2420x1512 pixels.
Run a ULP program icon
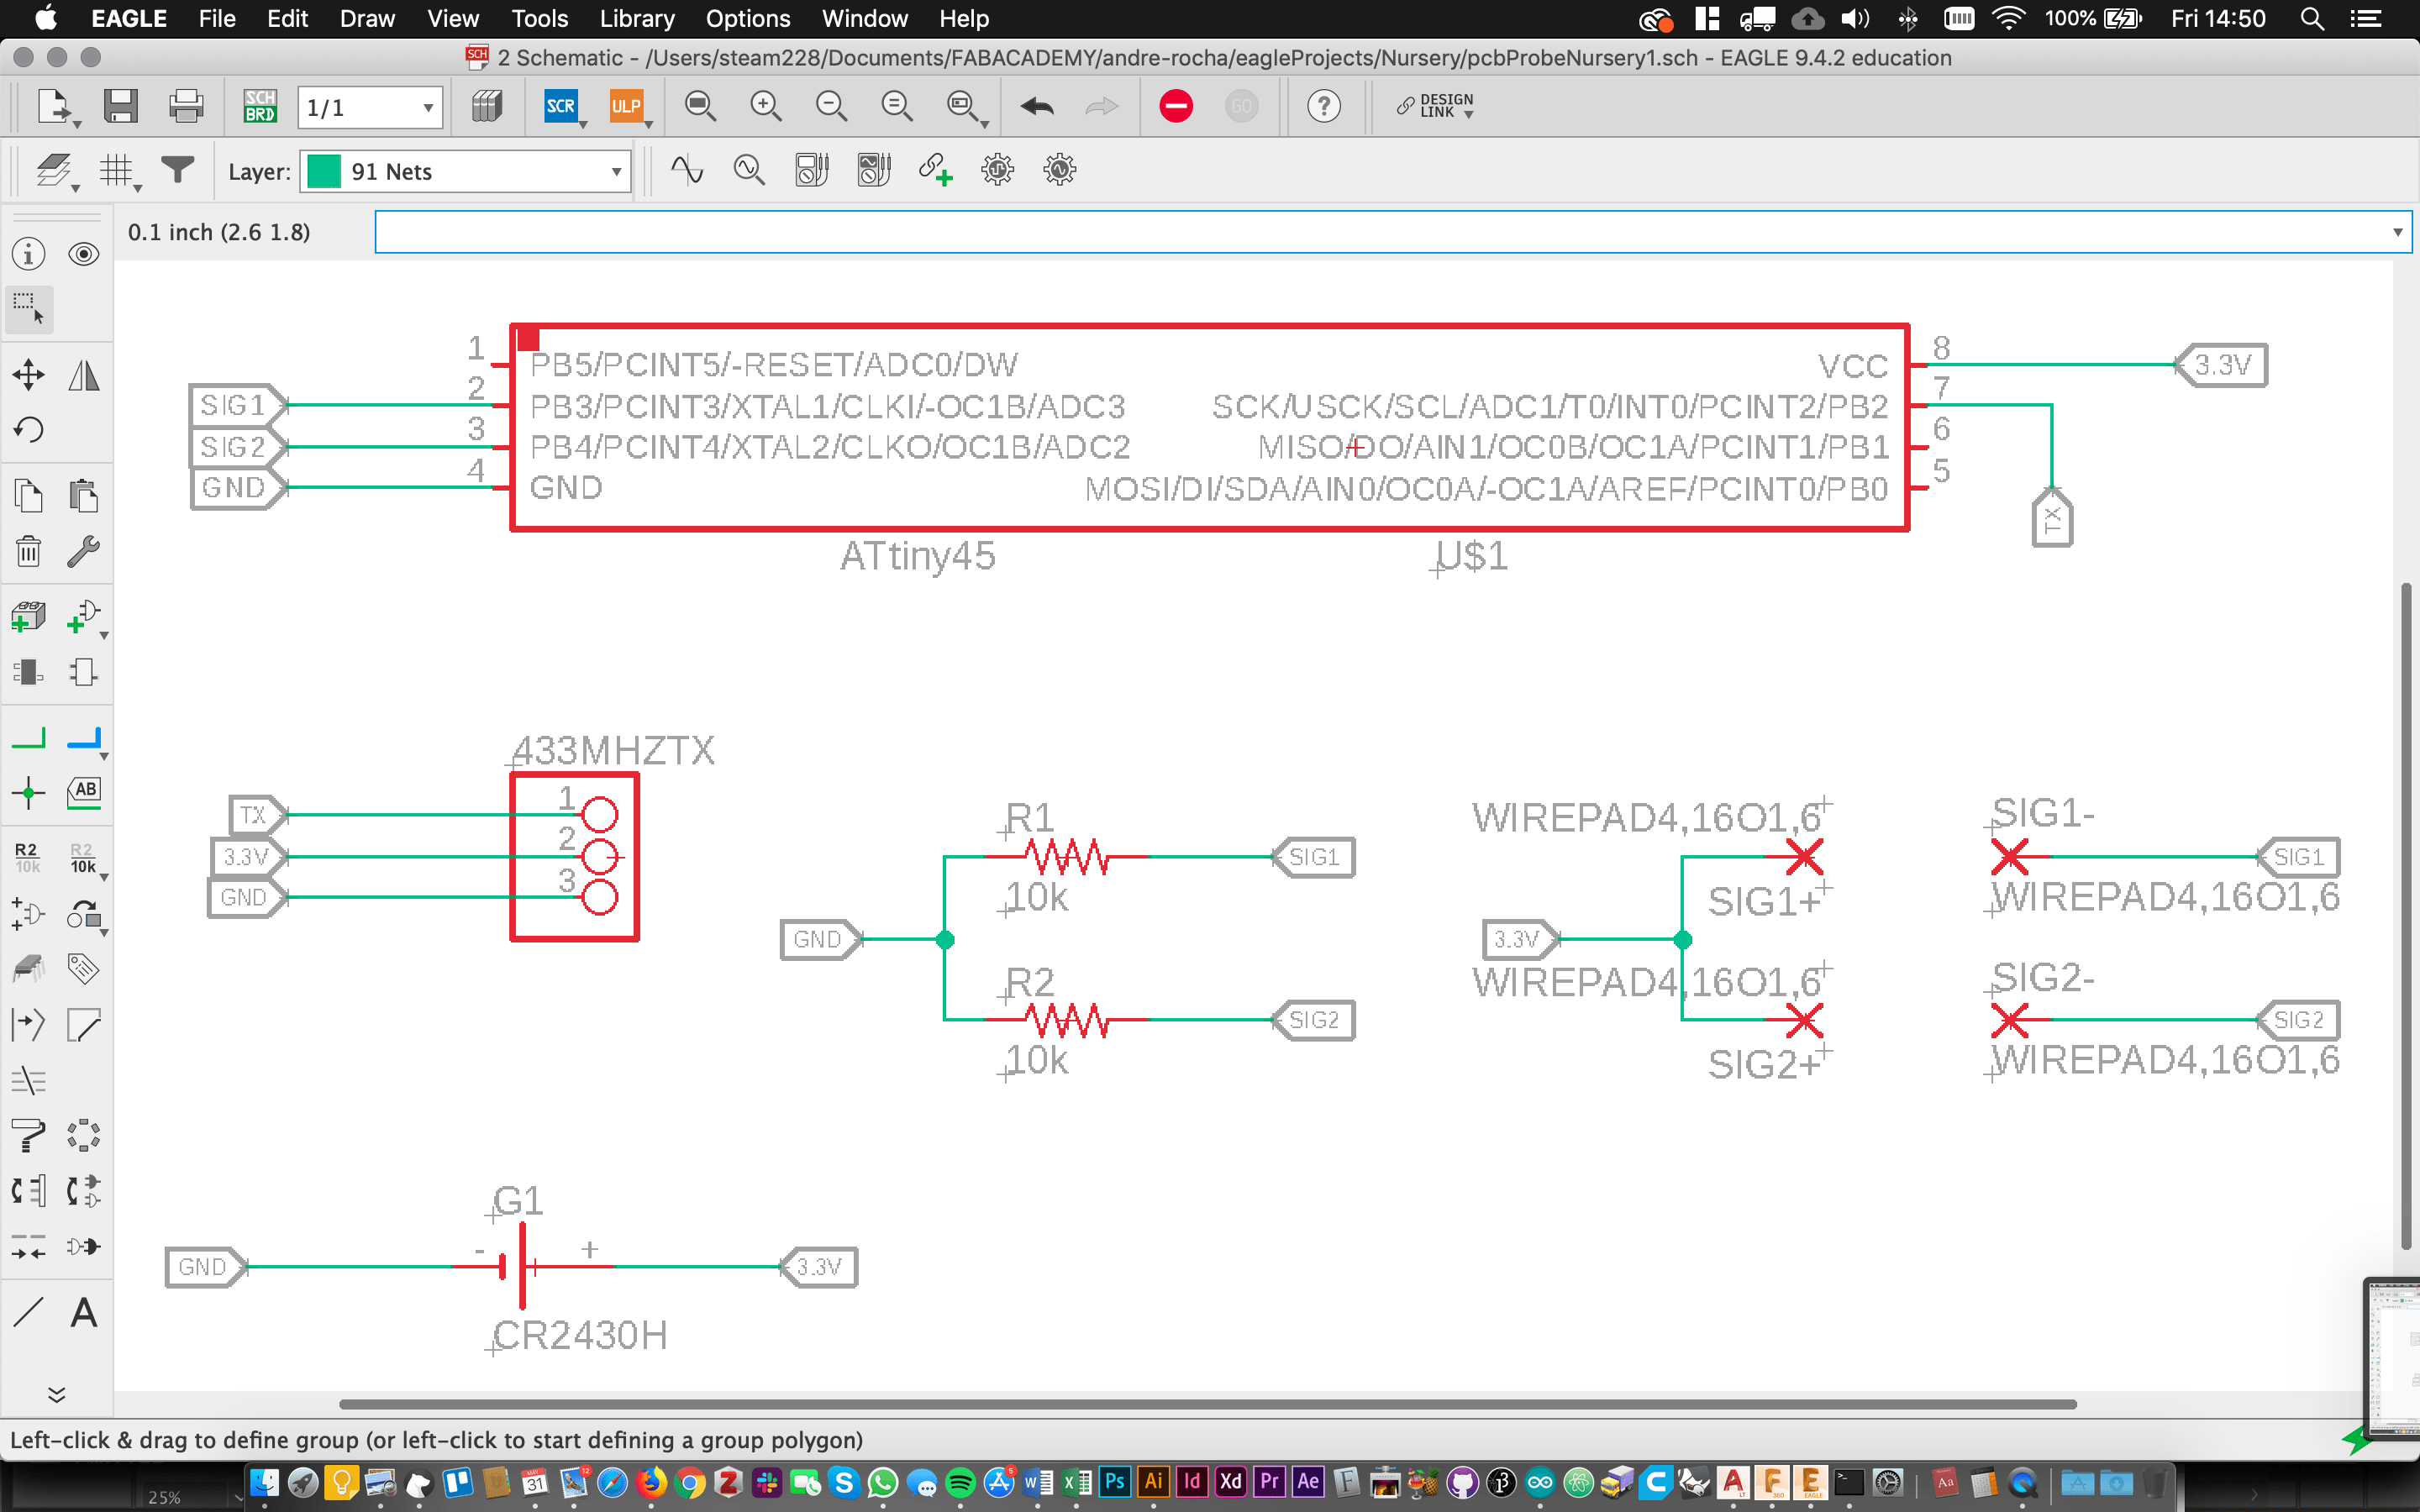[x=626, y=106]
